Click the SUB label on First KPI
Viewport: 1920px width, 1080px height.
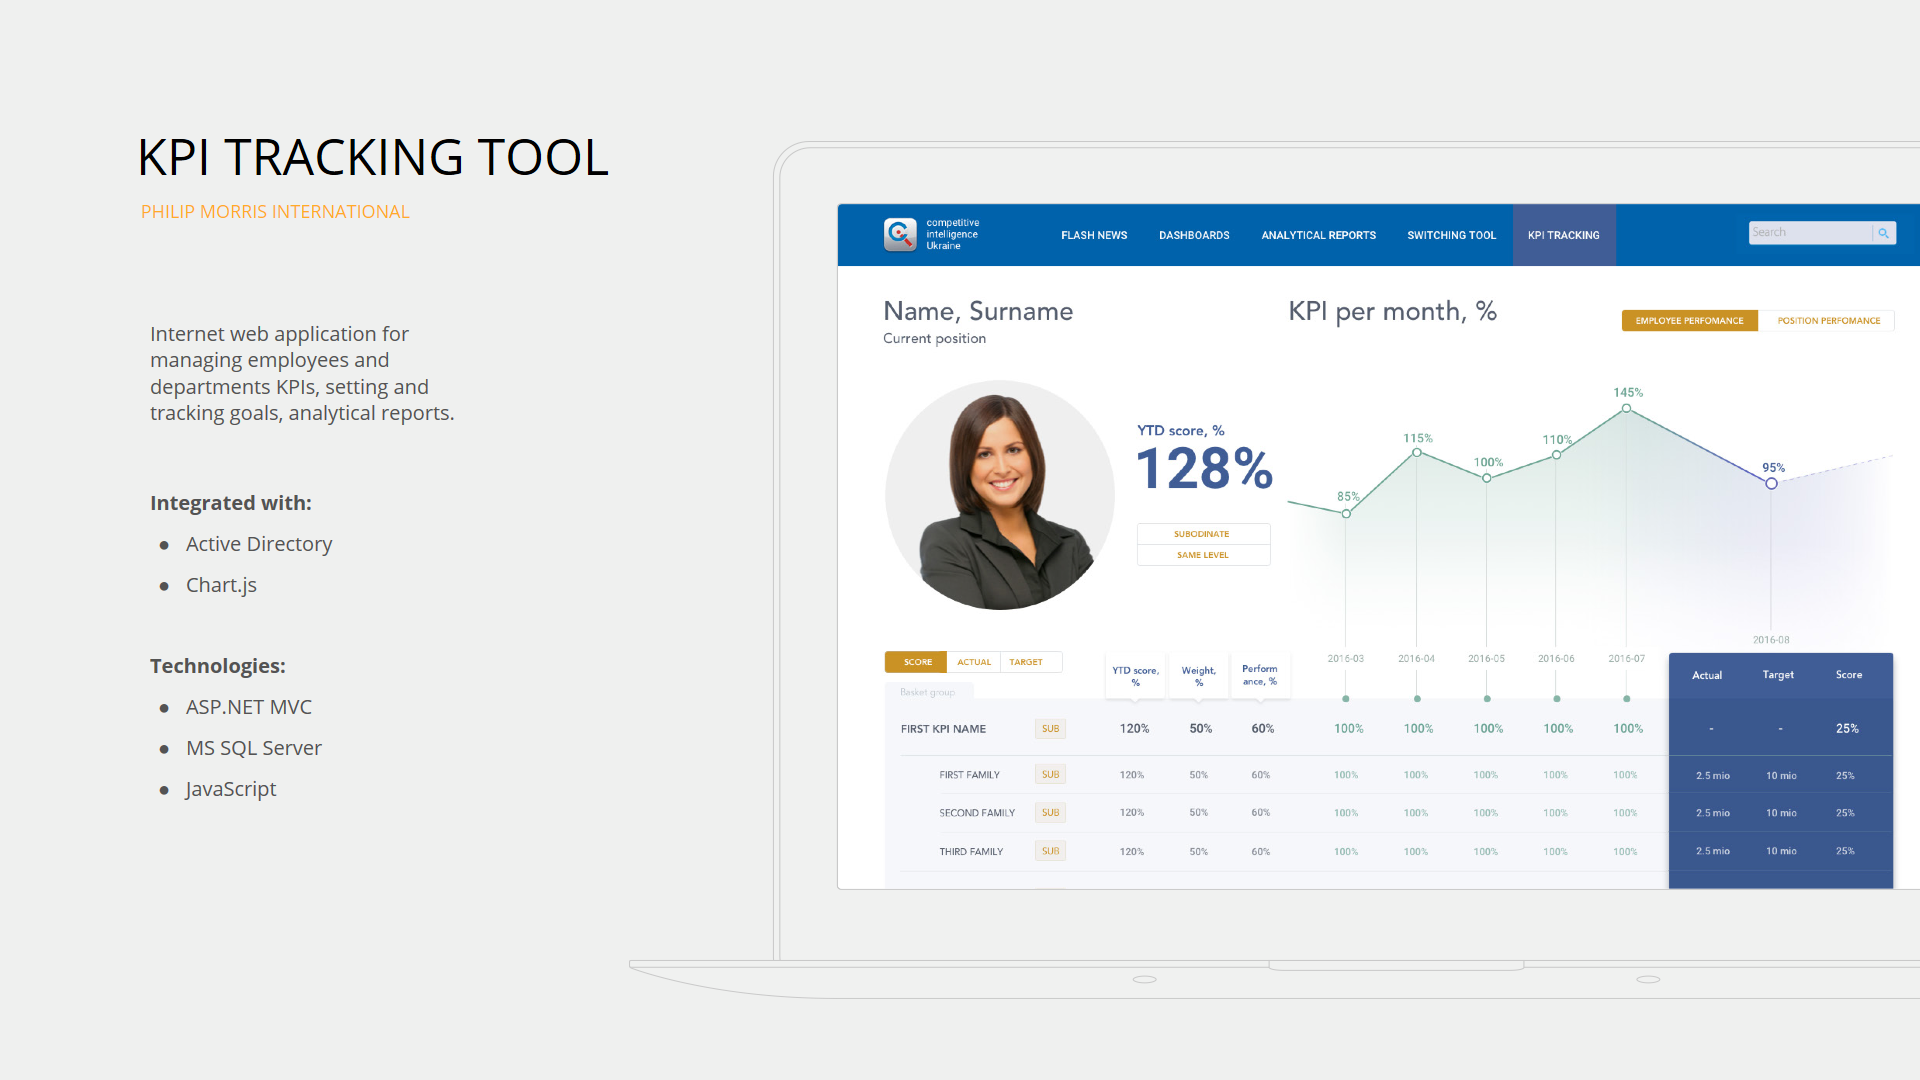click(1050, 729)
